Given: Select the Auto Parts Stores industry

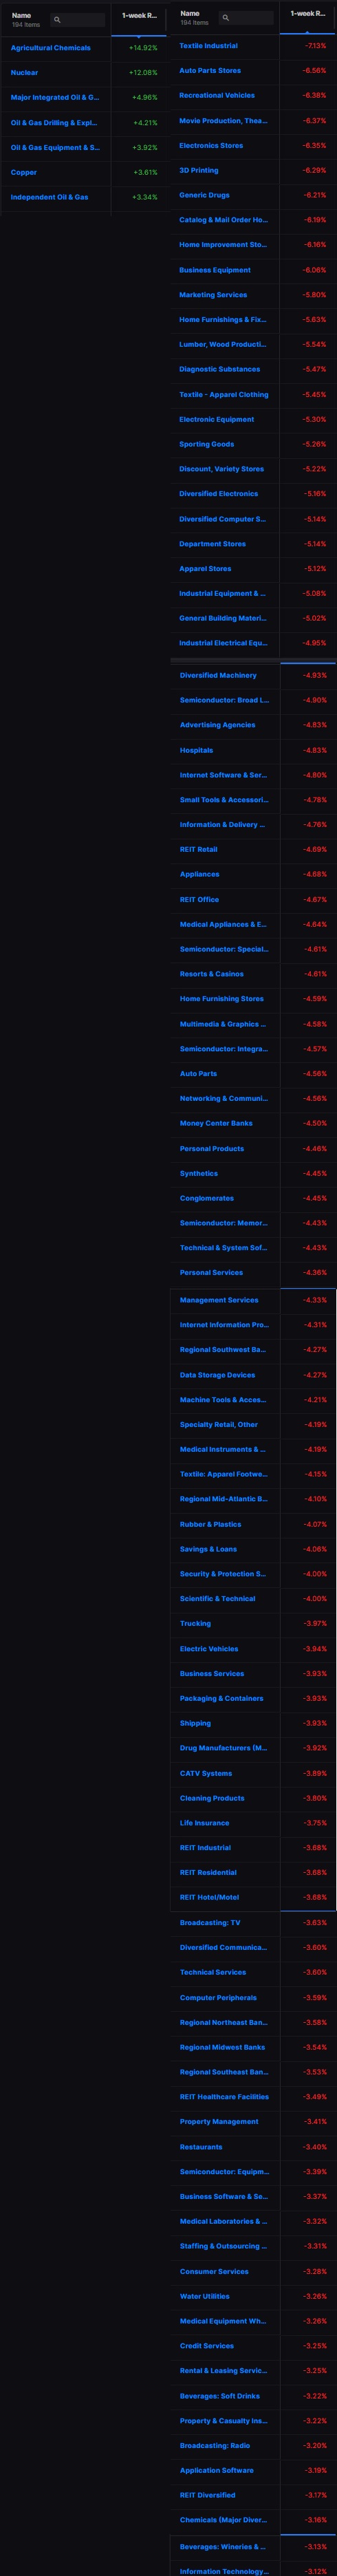Looking at the screenshot, I should [x=210, y=71].
